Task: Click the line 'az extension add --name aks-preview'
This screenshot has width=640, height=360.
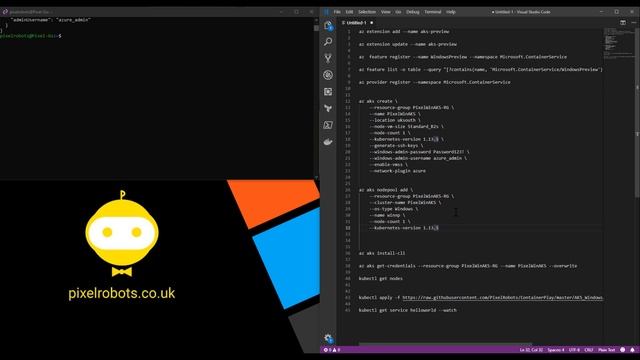Action: click(x=404, y=31)
